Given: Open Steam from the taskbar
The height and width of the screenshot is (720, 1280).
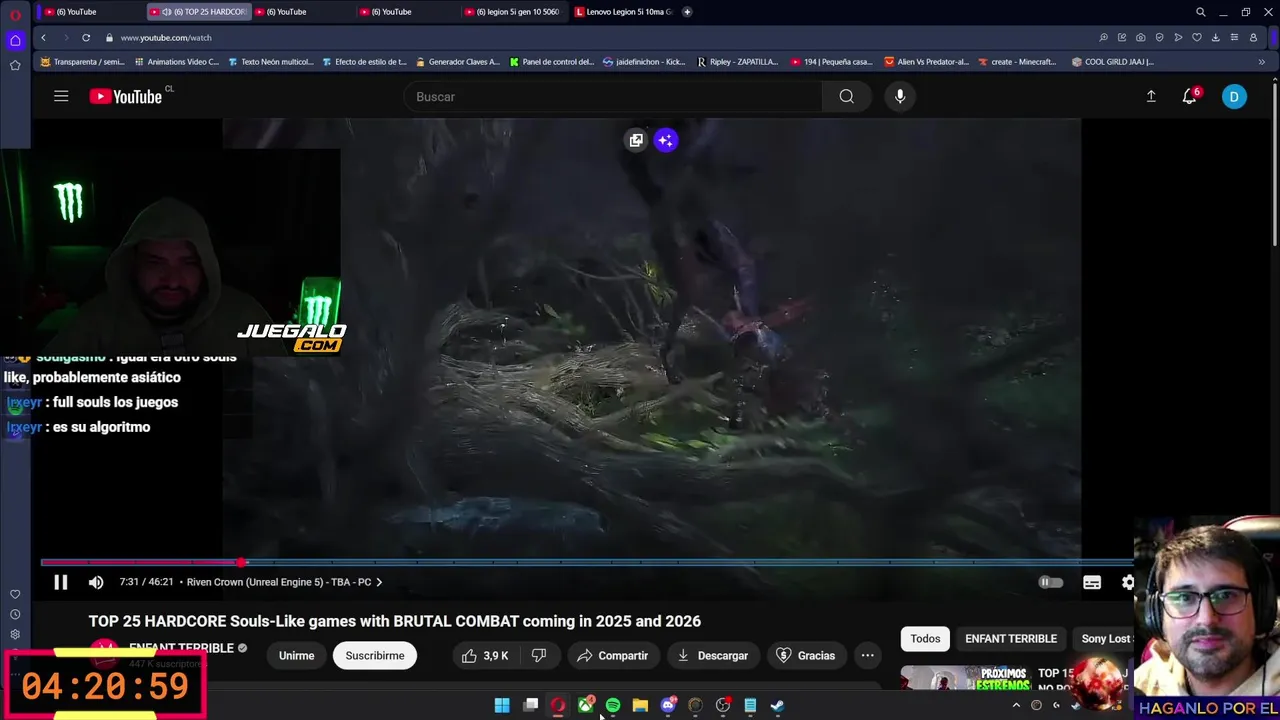Looking at the screenshot, I should point(777,705).
